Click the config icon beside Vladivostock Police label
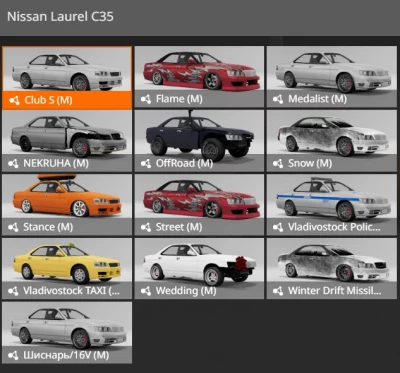The height and width of the screenshot is (373, 400). [x=278, y=227]
